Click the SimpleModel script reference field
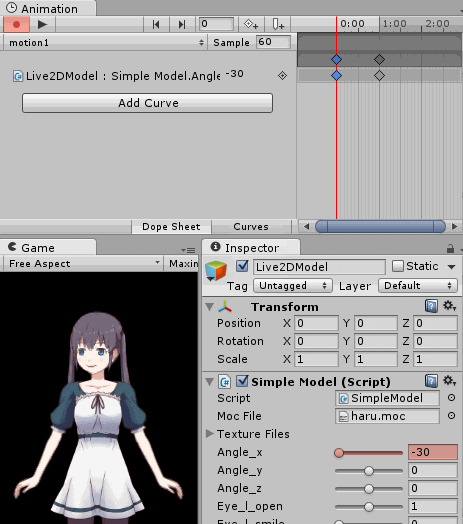463x524 pixels. point(387,398)
